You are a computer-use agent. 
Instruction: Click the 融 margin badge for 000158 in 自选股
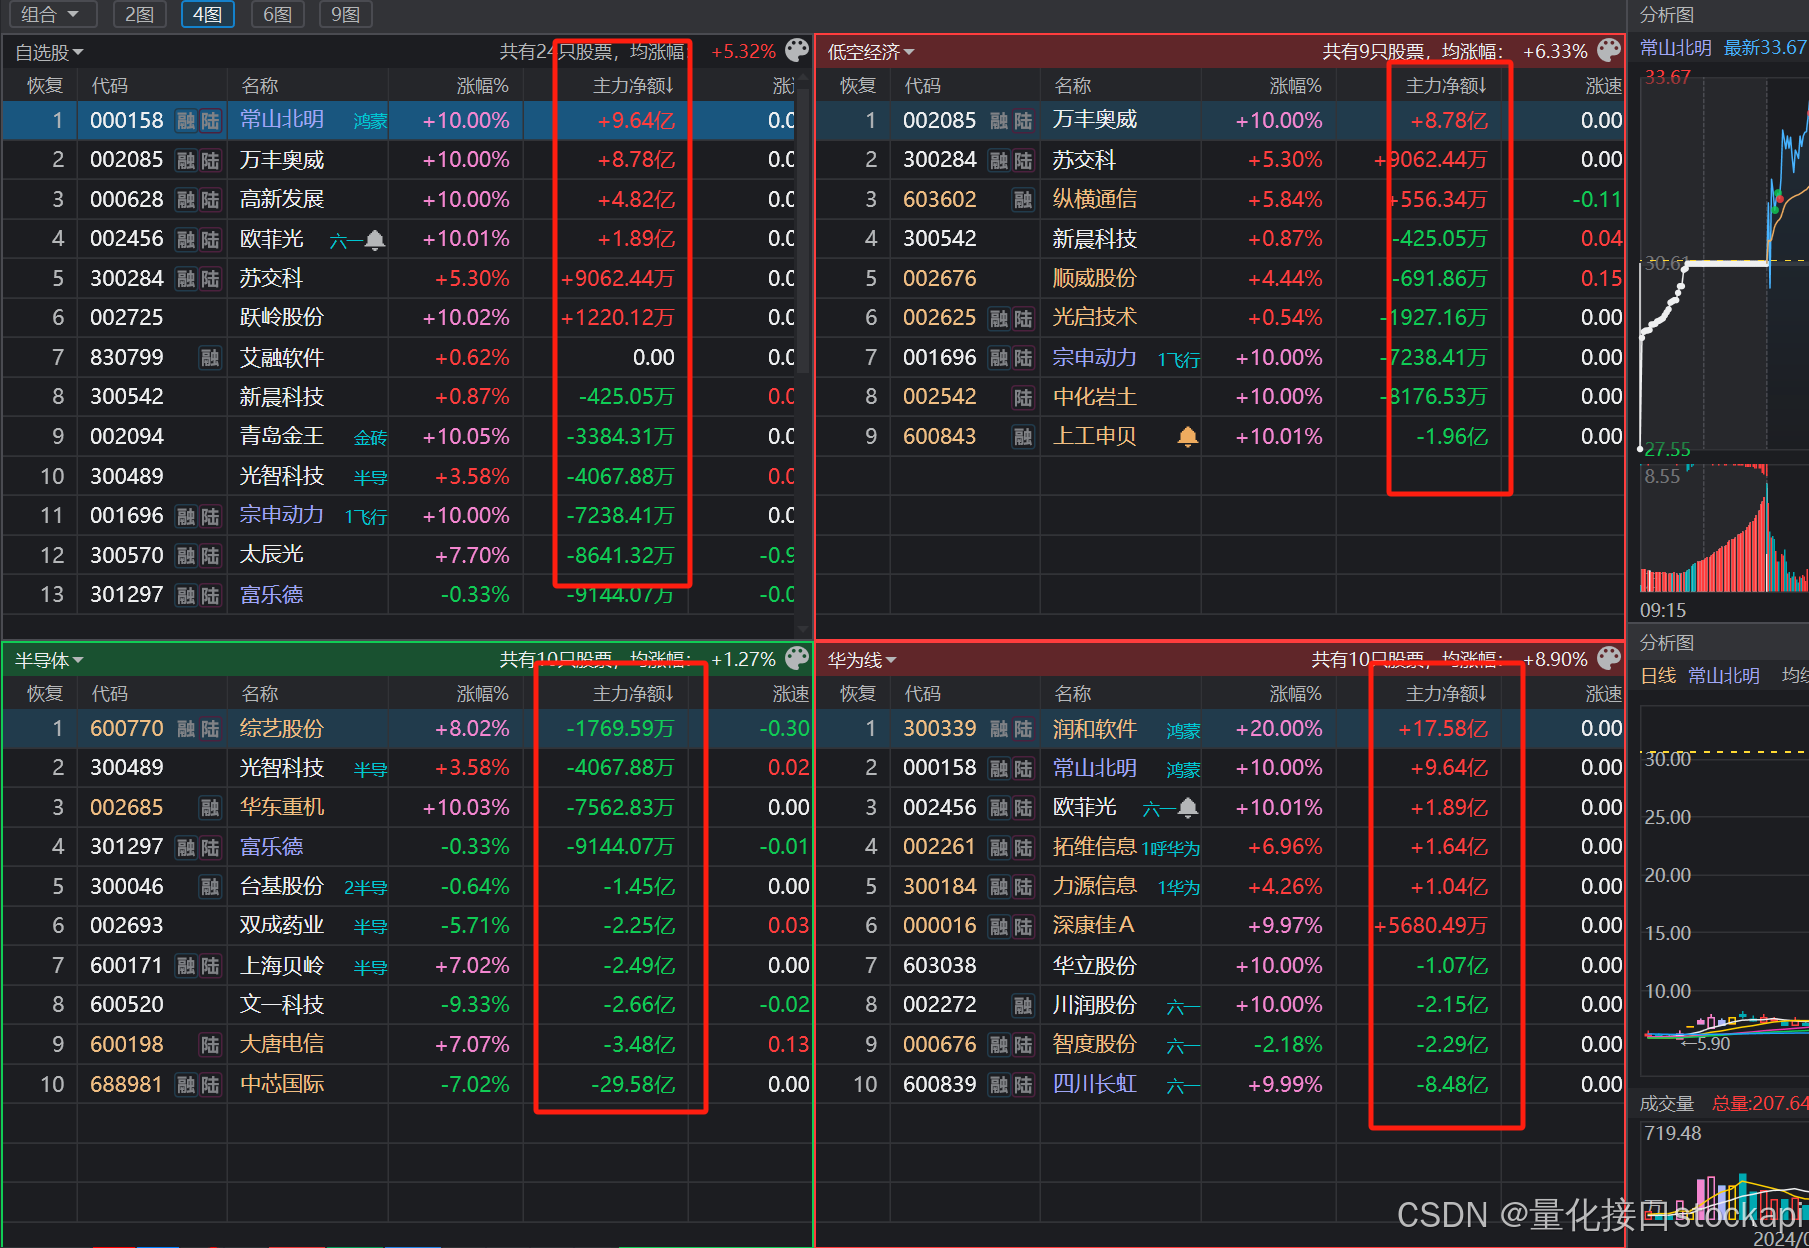point(186,121)
